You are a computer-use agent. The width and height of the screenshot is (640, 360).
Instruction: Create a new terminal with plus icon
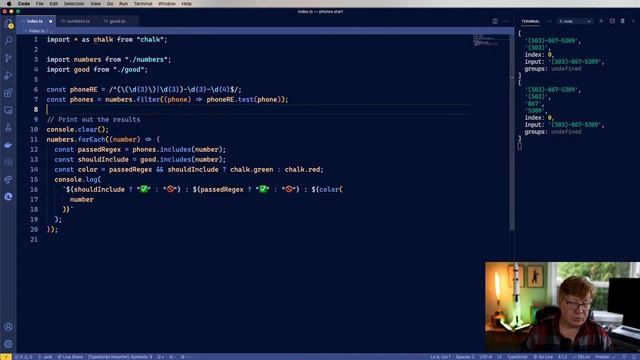[601, 21]
